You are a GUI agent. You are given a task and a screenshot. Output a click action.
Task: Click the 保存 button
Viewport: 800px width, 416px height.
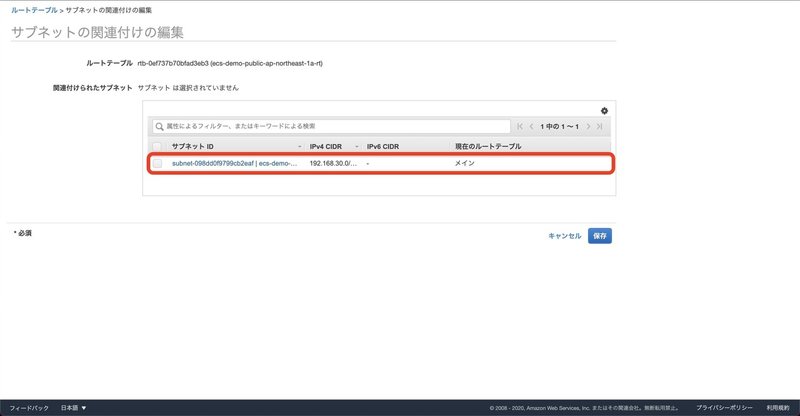pyautogui.click(x=599, y=236)
